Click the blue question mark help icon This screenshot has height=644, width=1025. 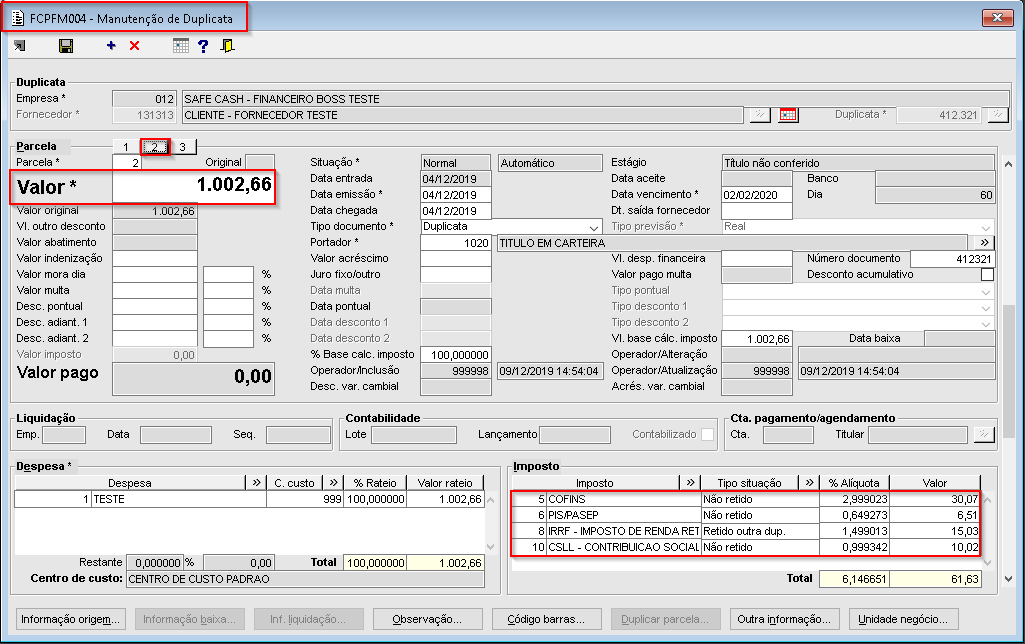click(x=203, y=46)
